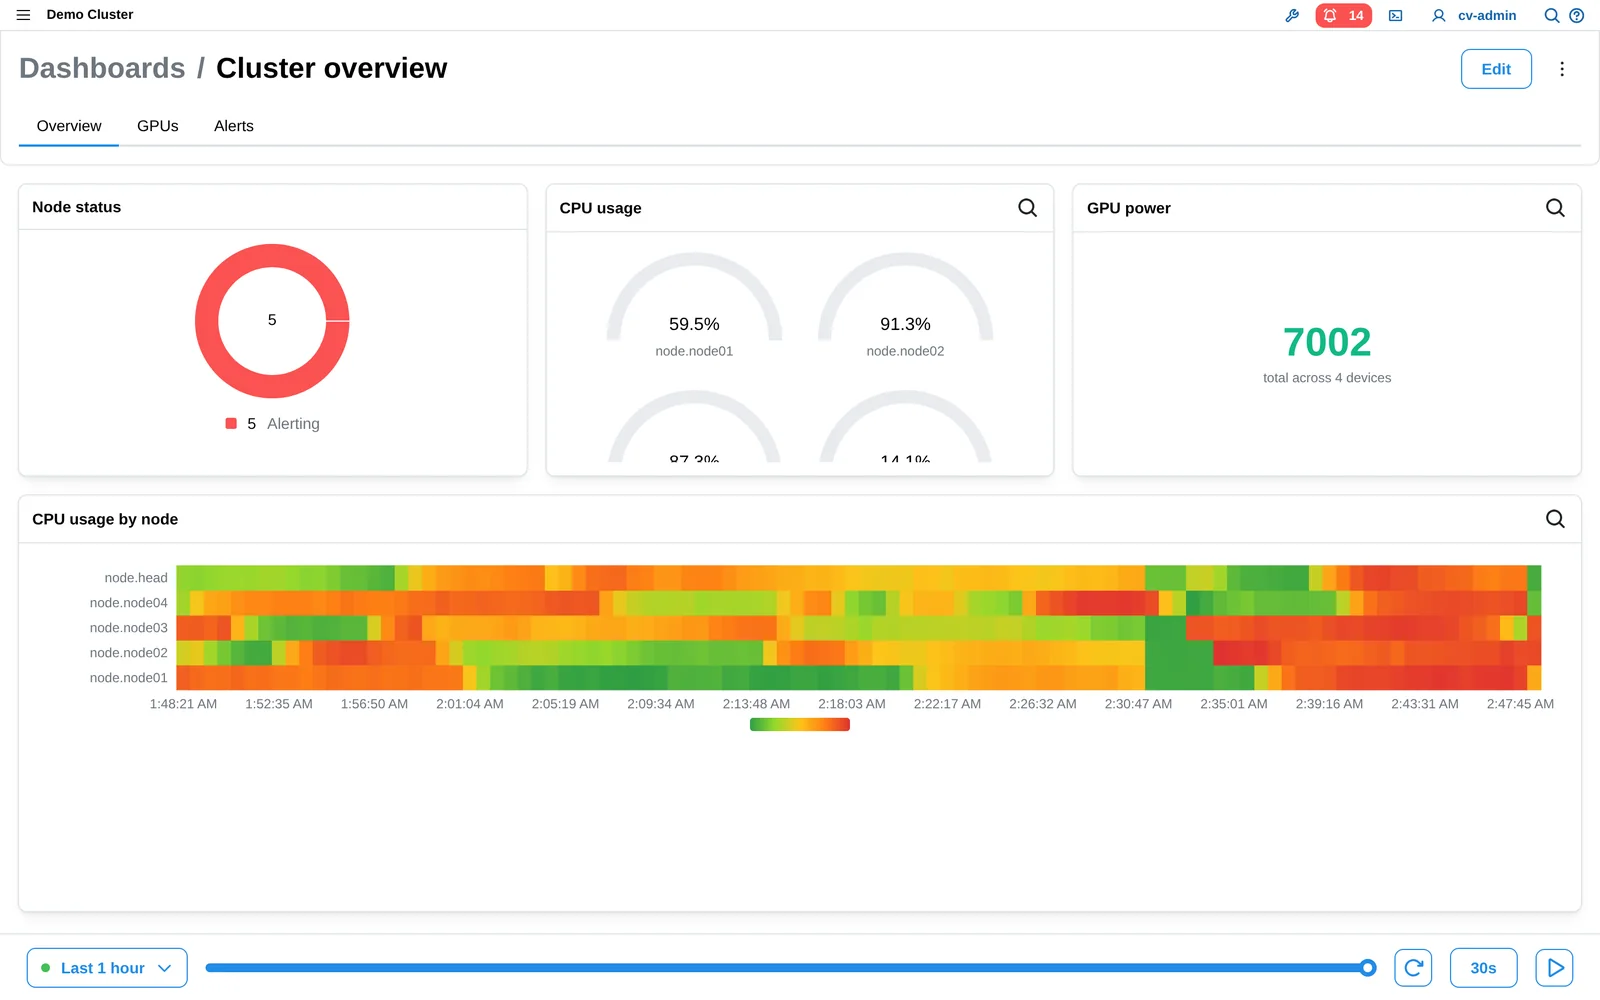Click the node.node01 heatmap row label

click(129, 678)
